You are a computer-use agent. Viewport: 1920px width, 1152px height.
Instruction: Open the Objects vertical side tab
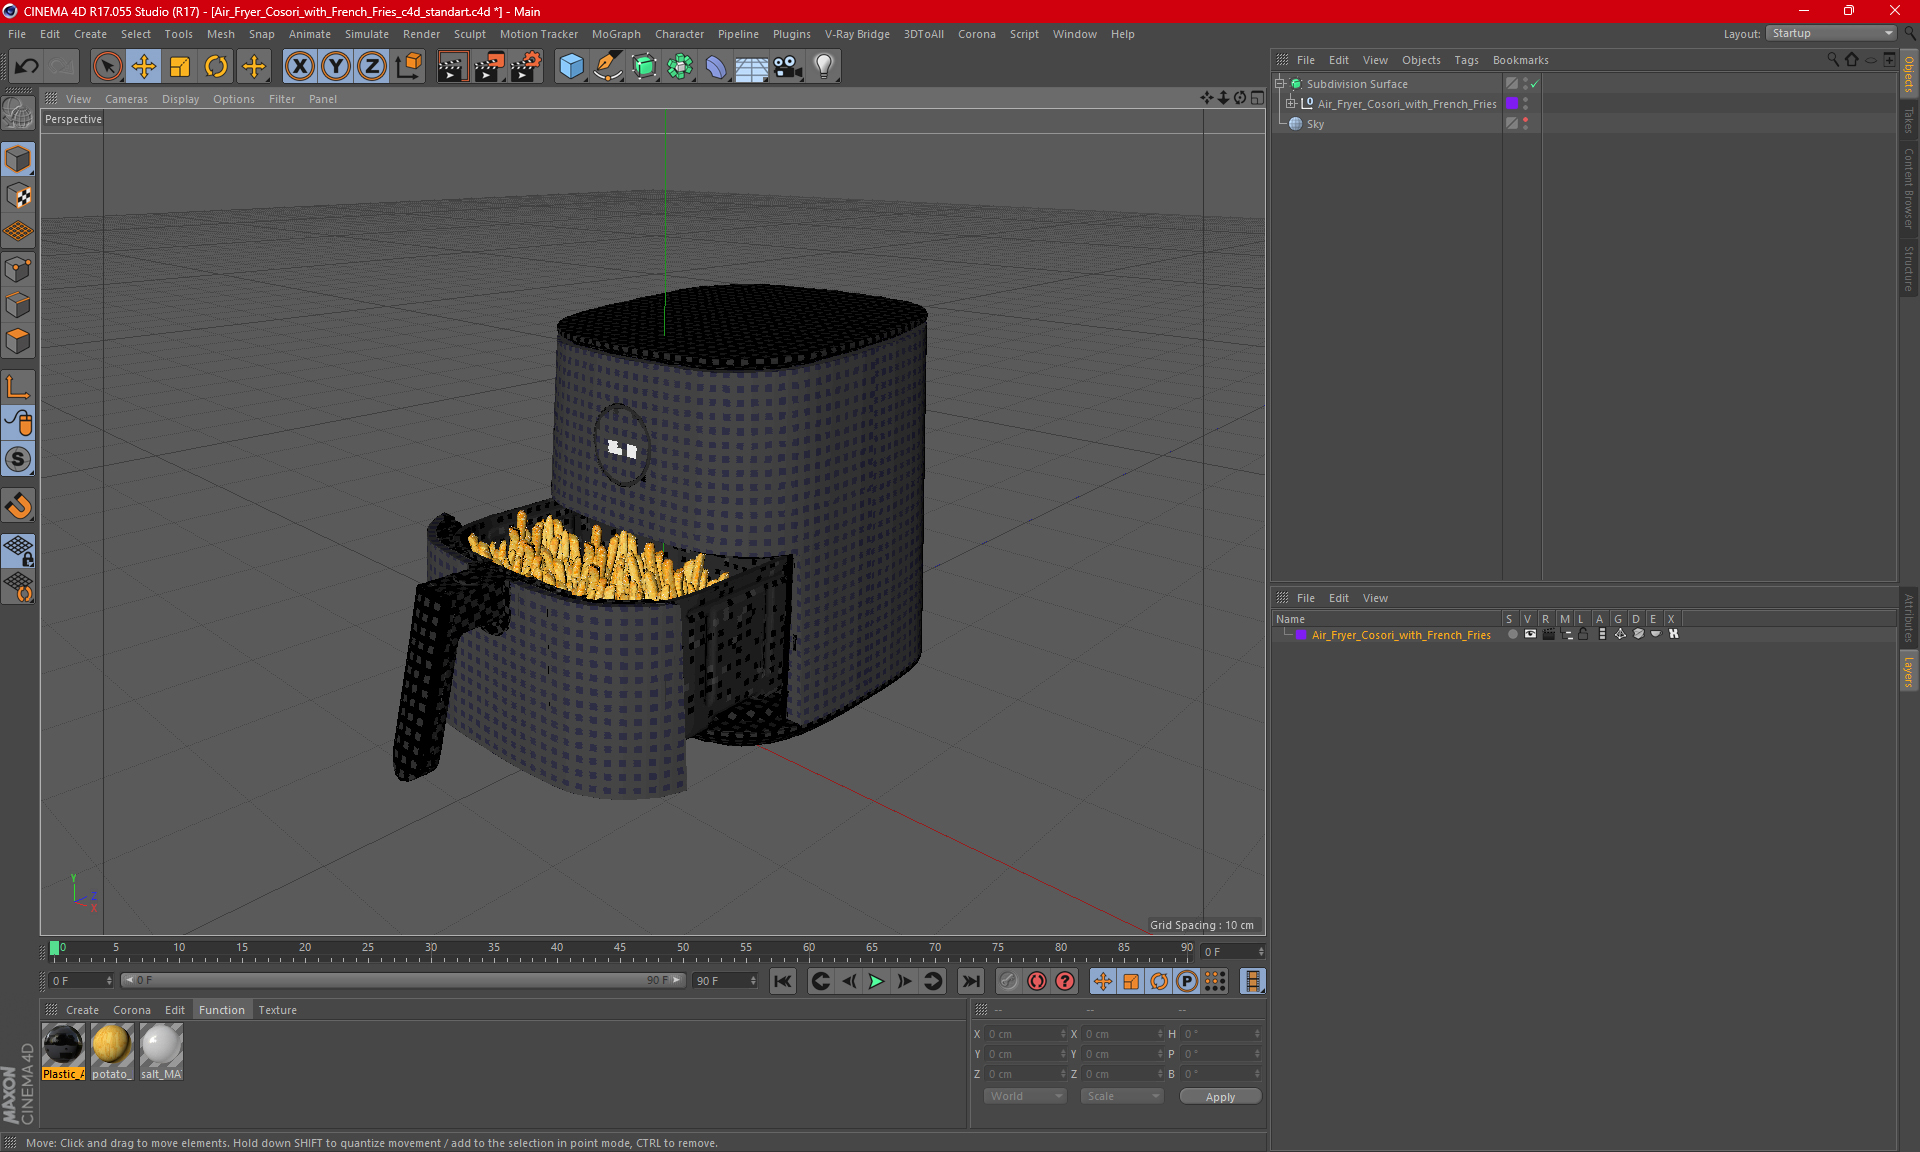click(x=1909, y=73)
